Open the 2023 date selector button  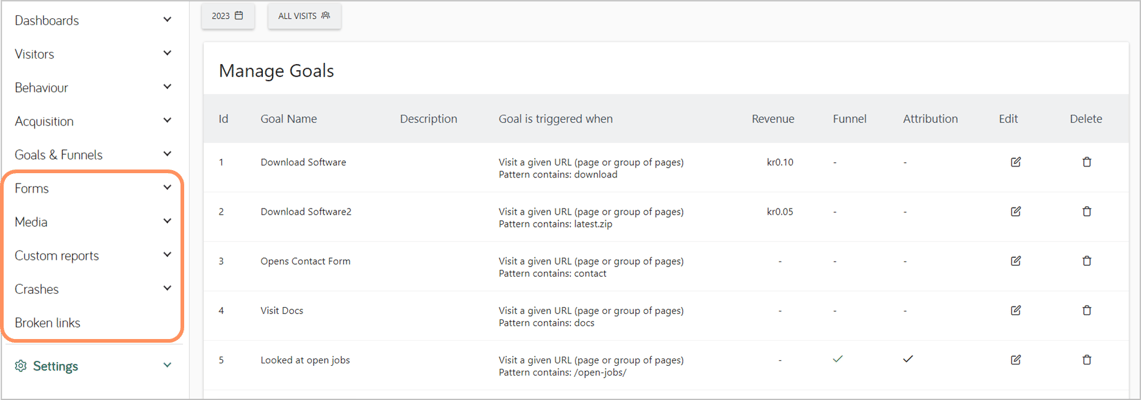click(x=228, y=16)
